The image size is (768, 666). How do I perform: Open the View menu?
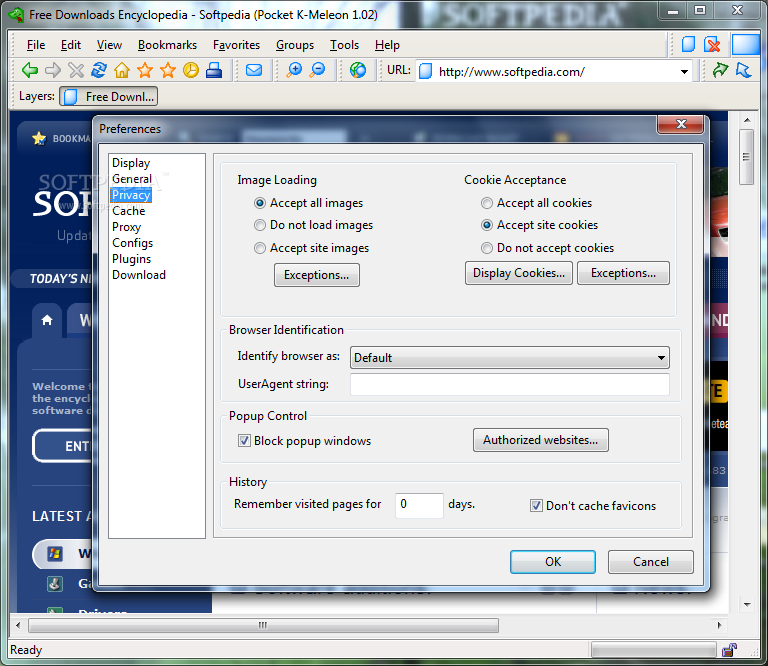tap(109, 45)
